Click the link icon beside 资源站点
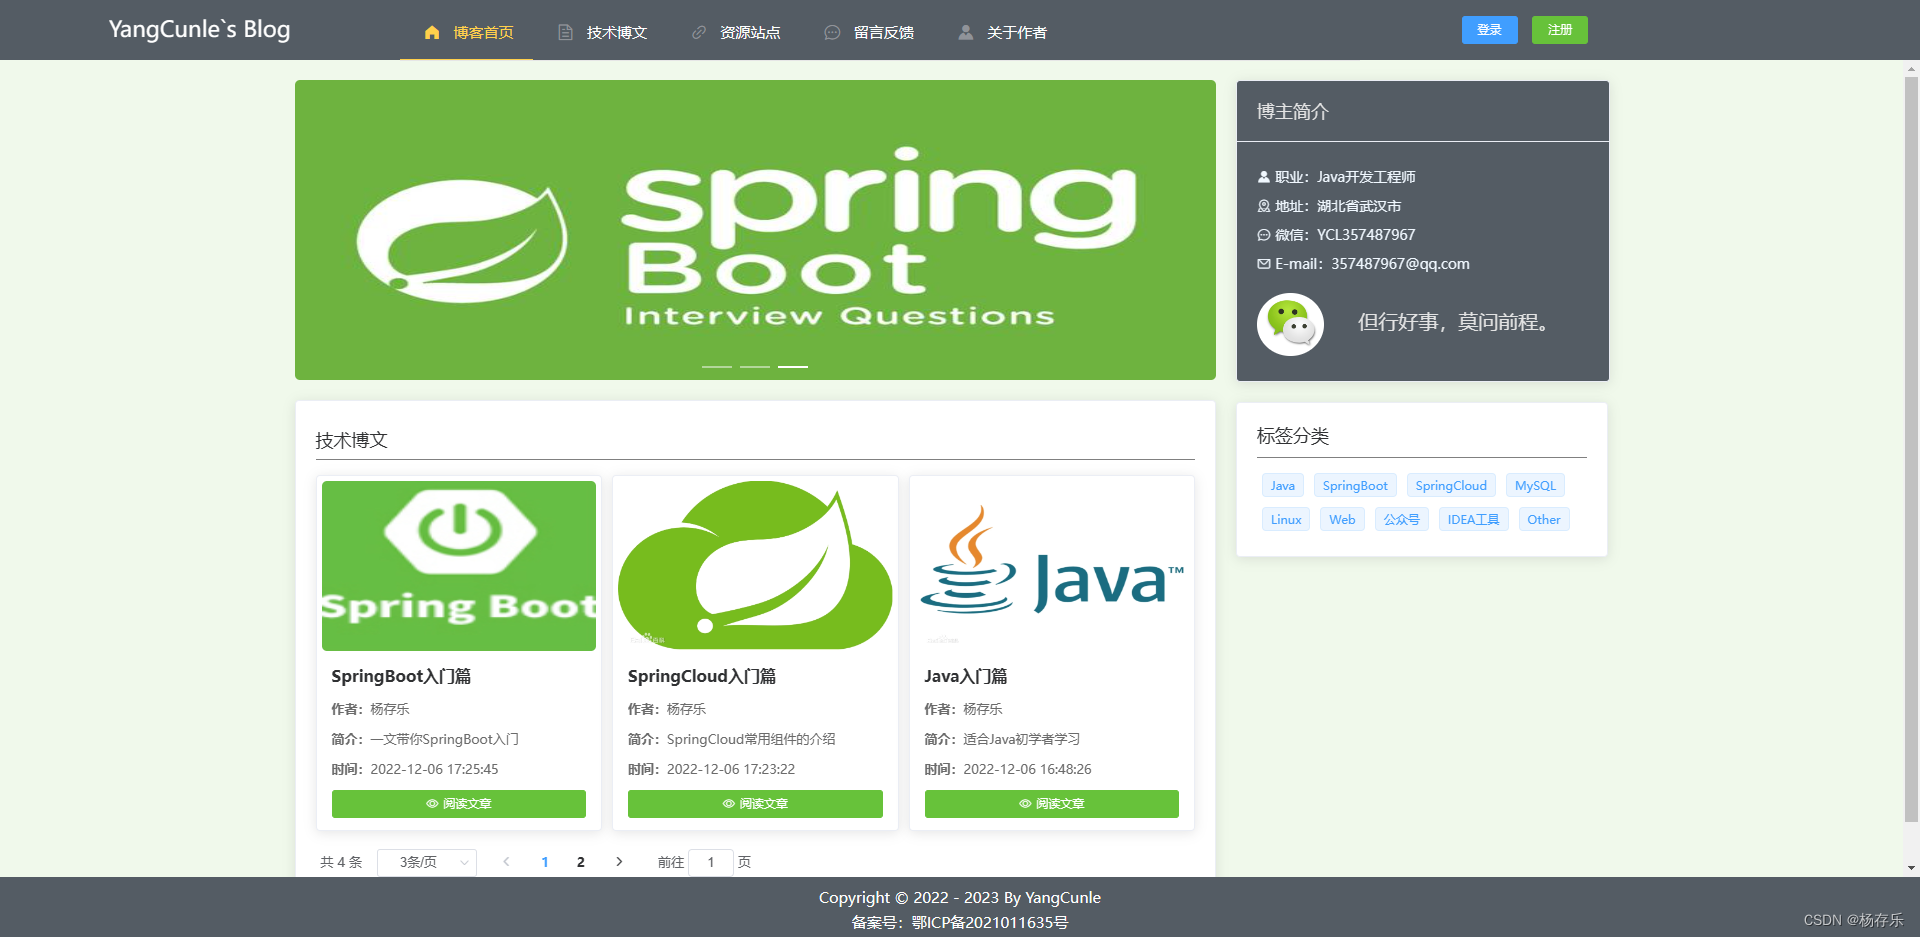 (699, 32)
